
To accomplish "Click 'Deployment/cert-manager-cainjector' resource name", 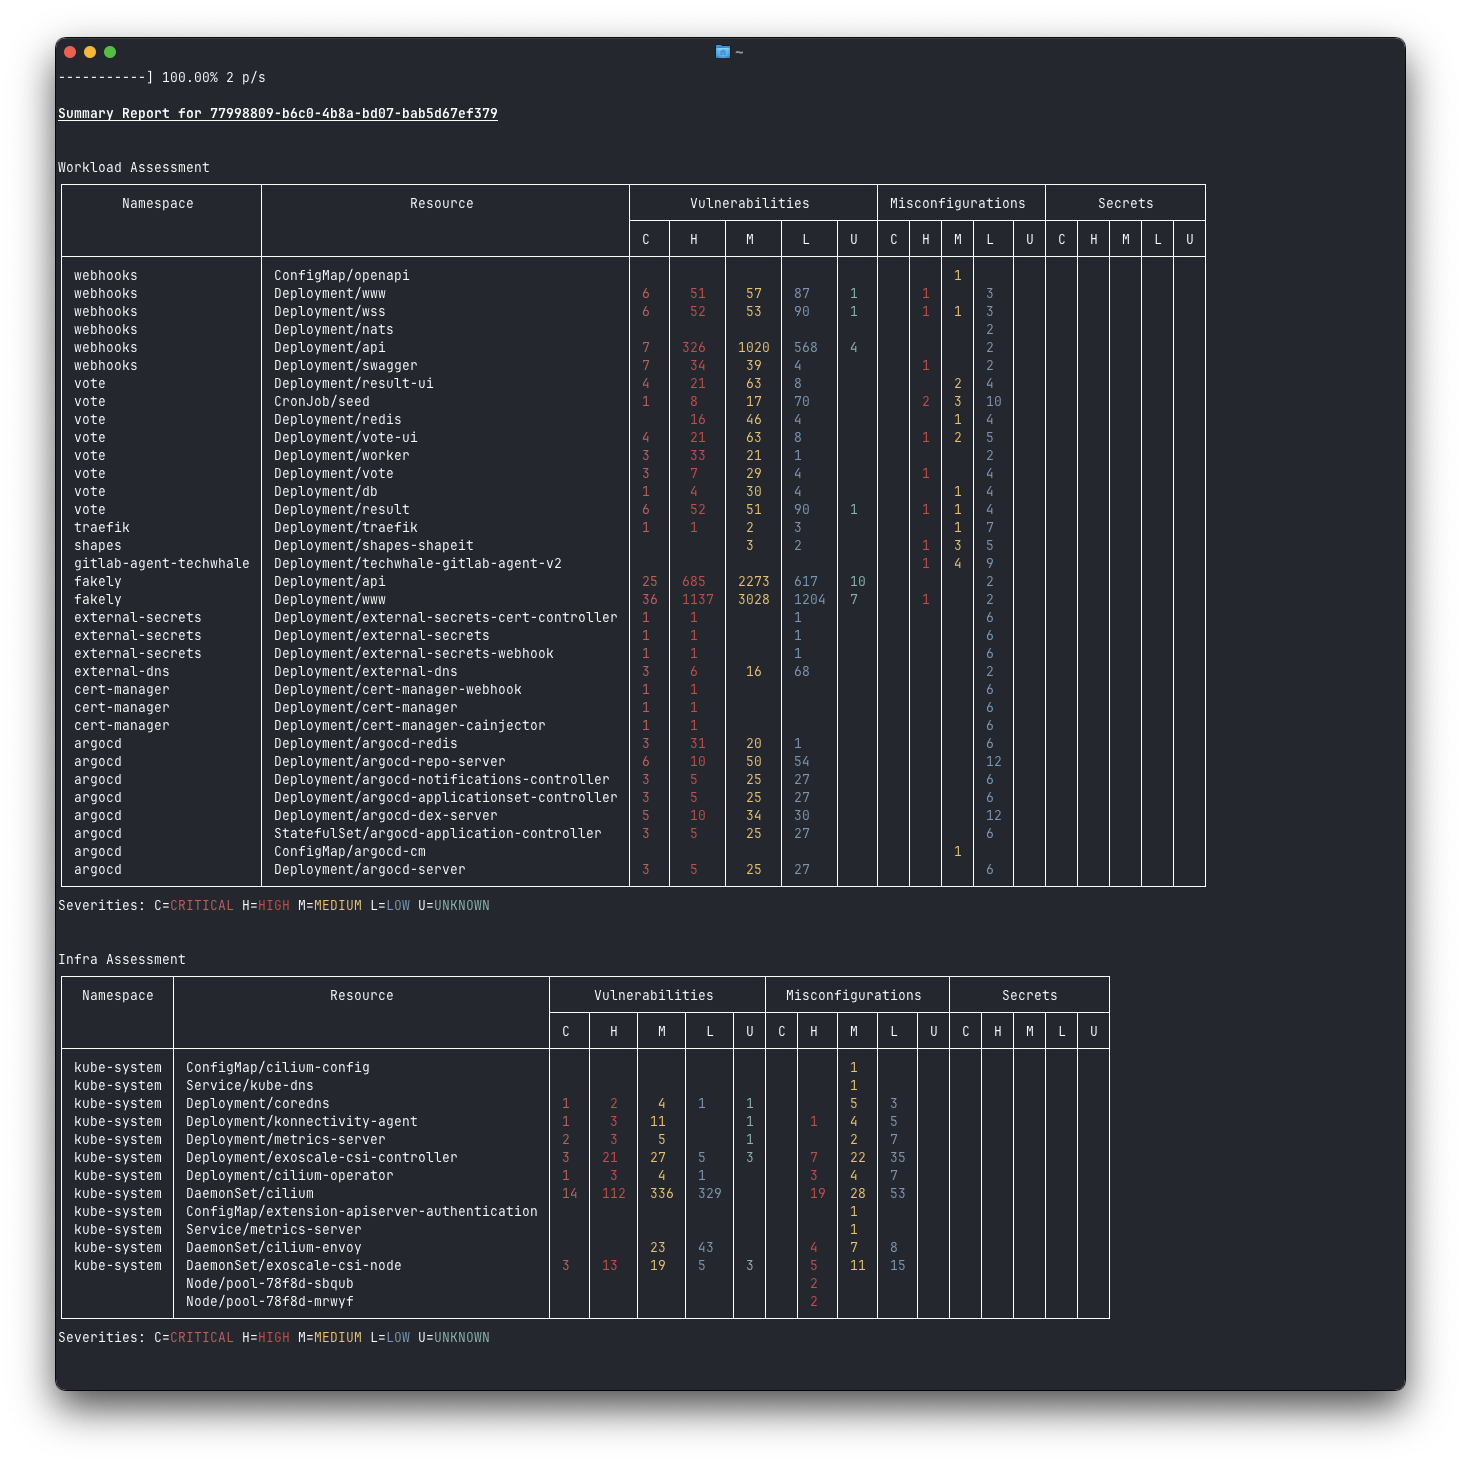I will coord(410,726).
